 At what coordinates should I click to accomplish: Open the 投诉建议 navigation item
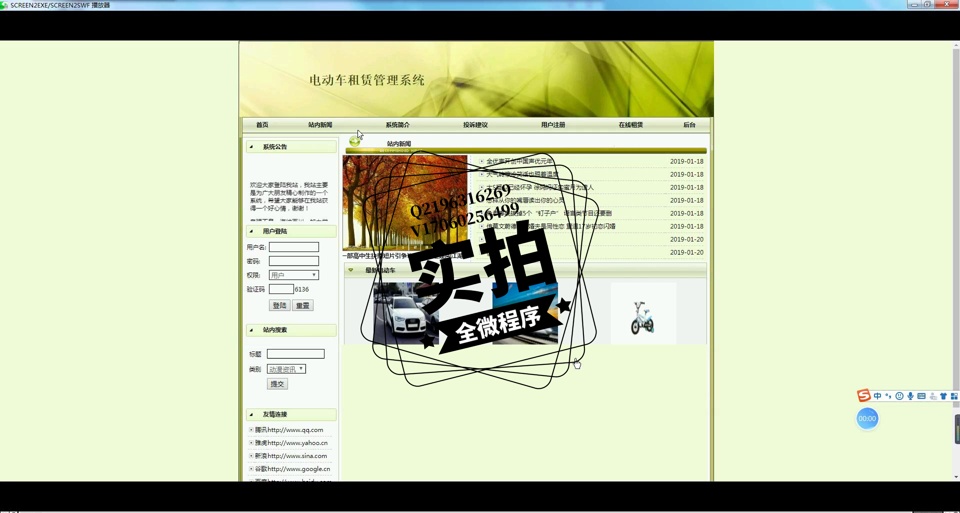pyautogui.click(x=476, y=125)
